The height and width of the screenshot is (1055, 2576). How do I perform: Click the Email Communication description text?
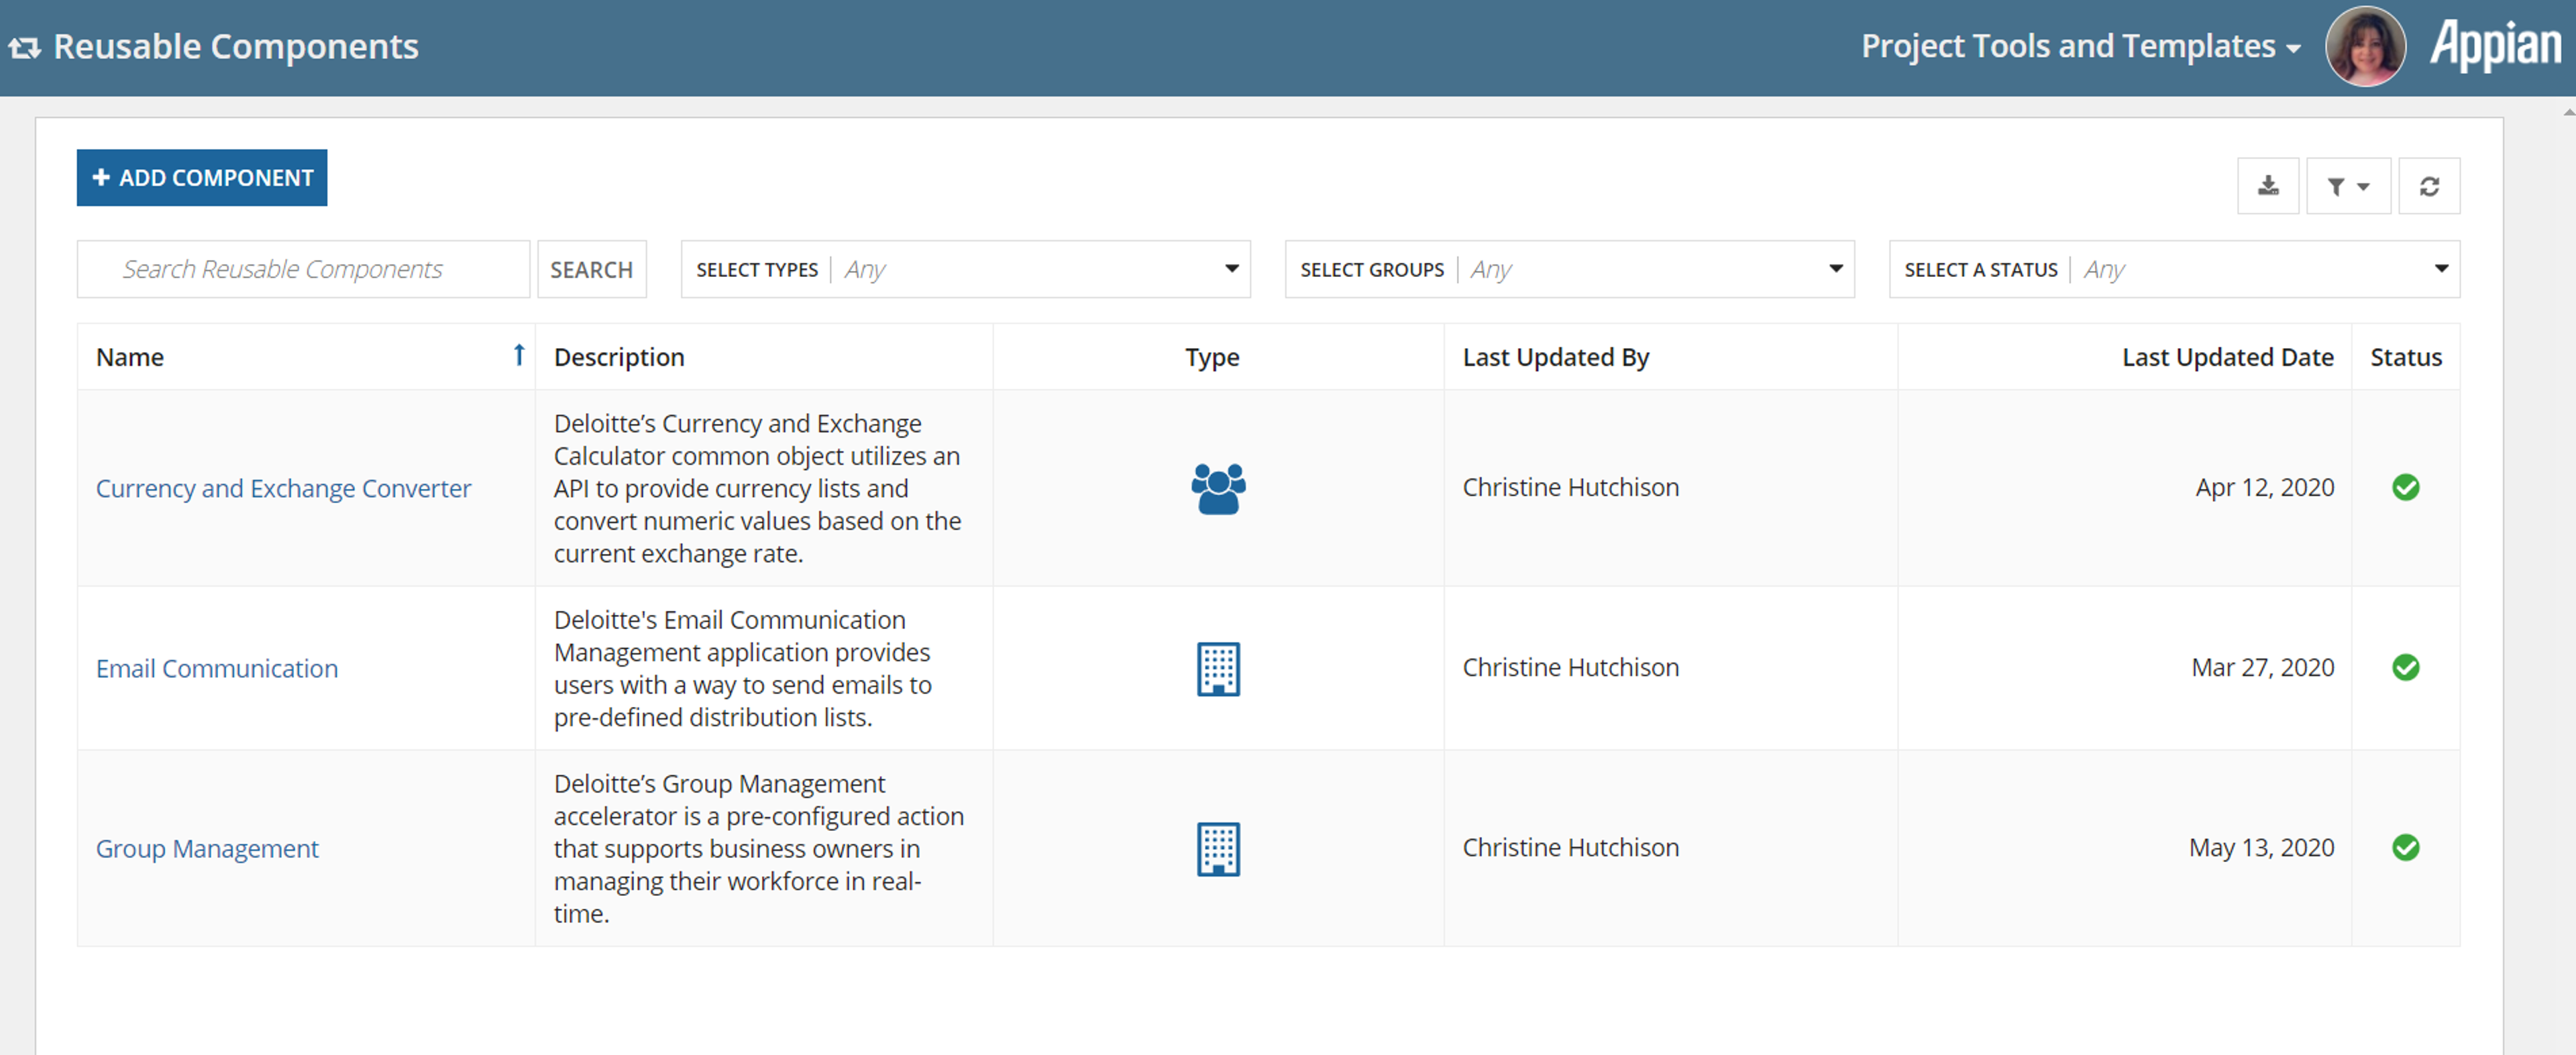pyautogui.click(x=743, y=668)
